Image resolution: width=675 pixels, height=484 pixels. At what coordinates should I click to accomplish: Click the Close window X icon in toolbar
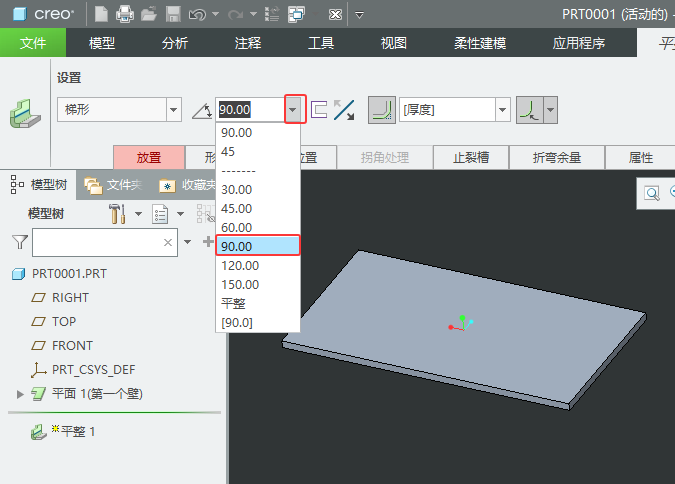coord(335,15)
